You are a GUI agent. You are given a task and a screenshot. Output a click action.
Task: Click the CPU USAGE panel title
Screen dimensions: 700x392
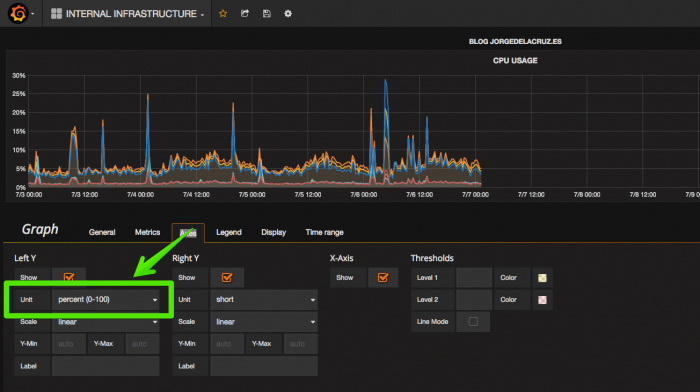[515, 61]
